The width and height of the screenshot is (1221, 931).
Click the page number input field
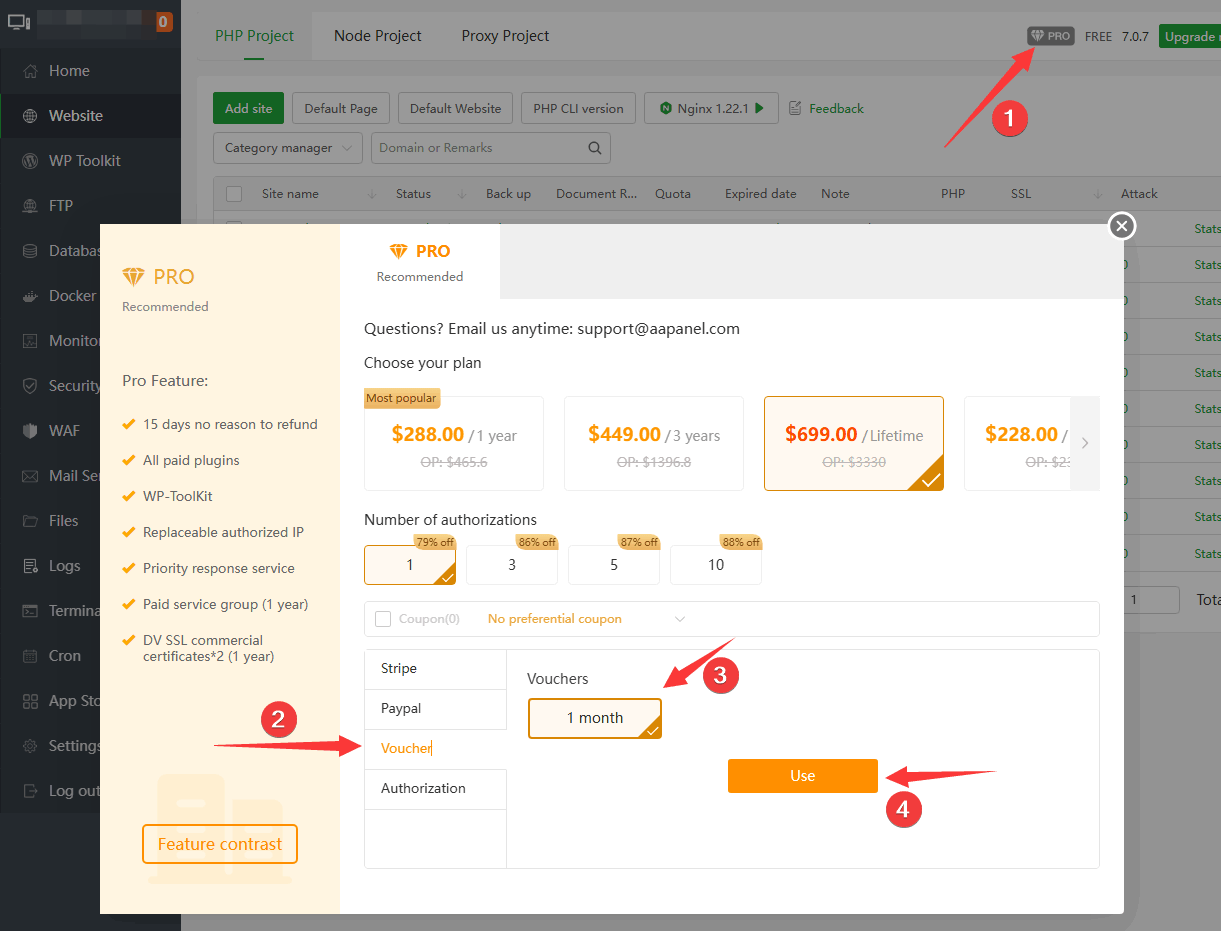point(1152,600)
